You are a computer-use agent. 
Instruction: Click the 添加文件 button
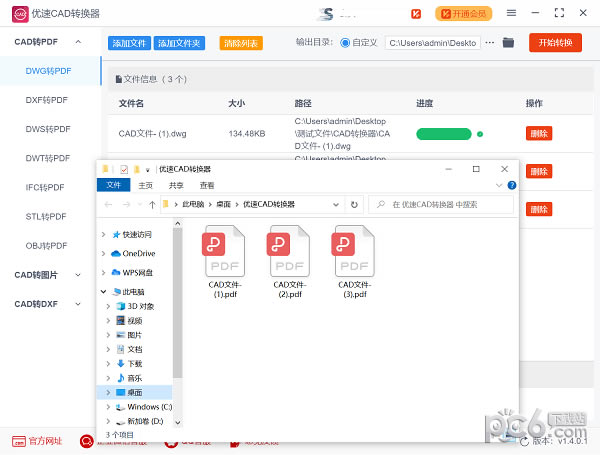(x=129, y=43)
